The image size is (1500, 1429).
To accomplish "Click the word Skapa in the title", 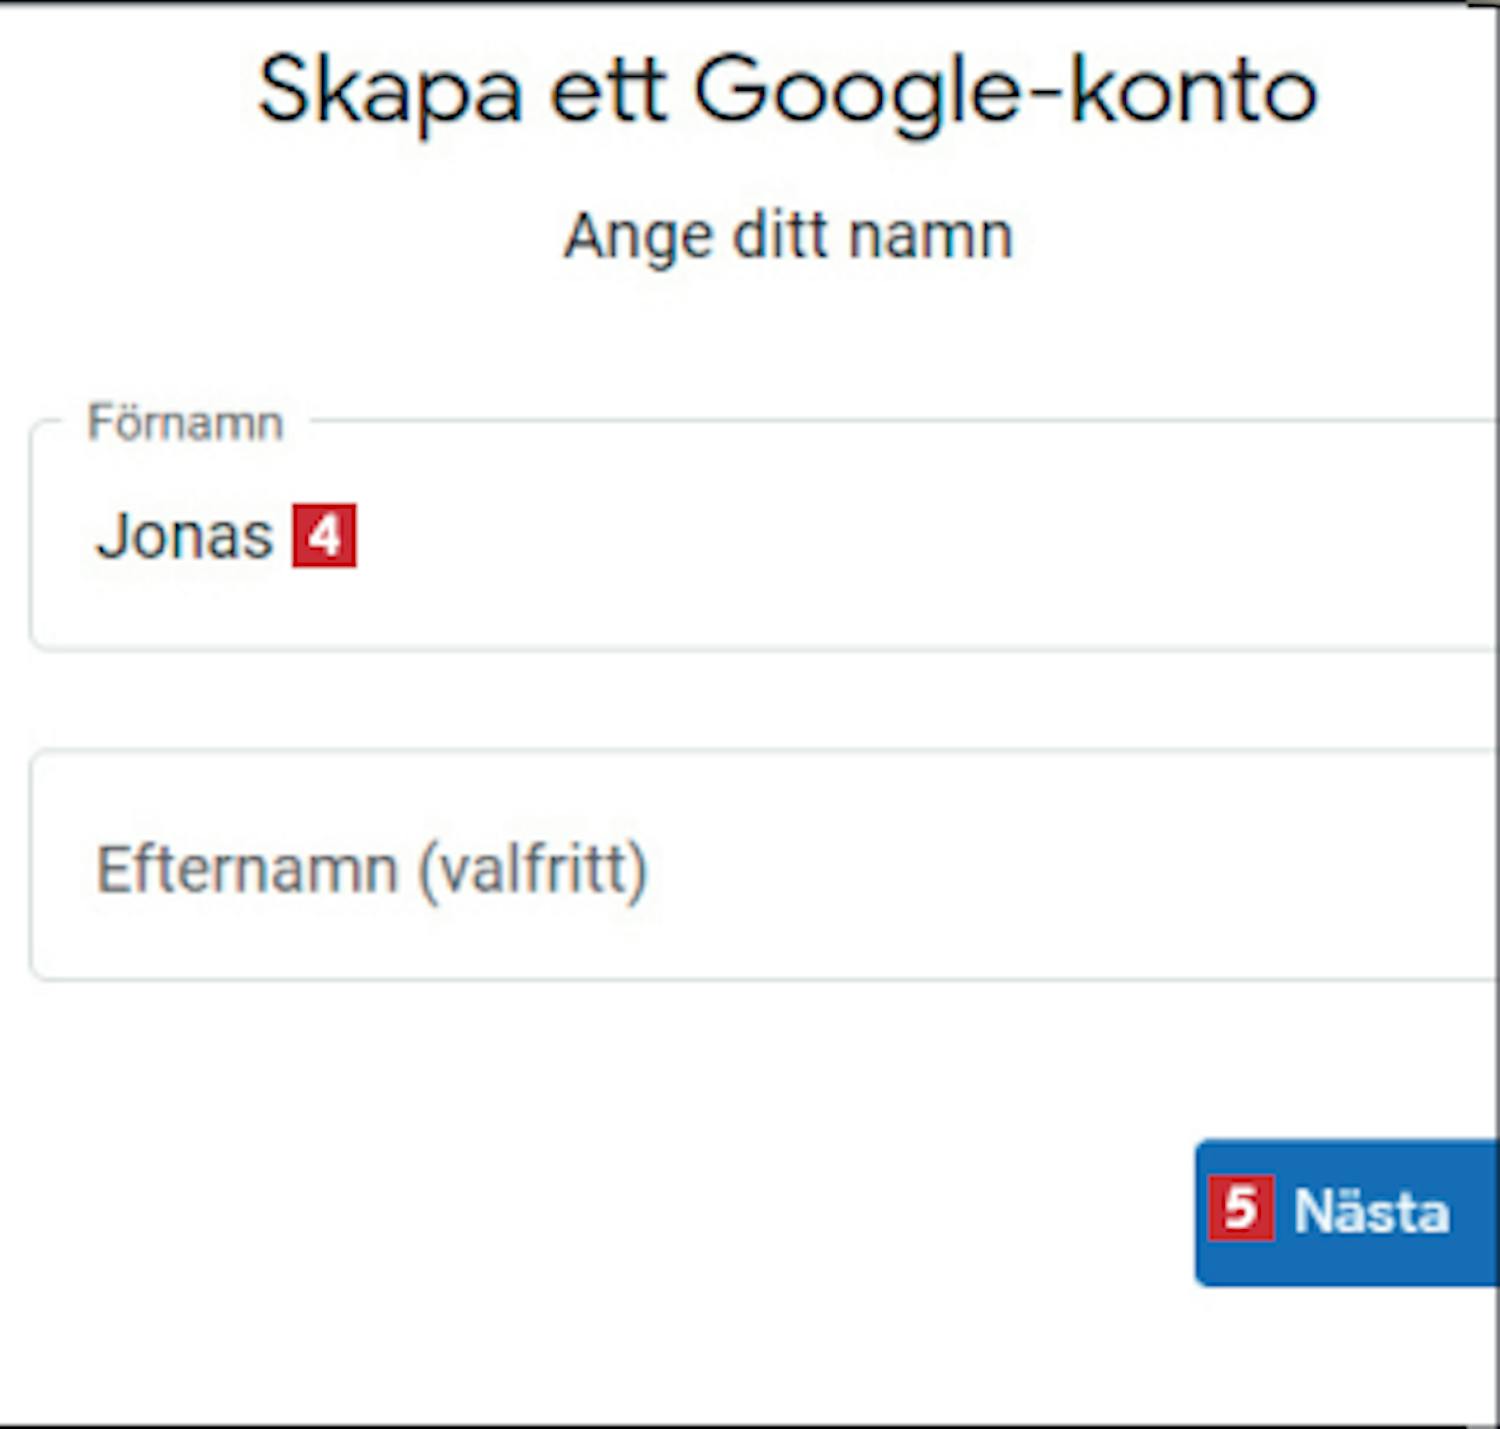I will pyautogui.click(x=390, y=92).
